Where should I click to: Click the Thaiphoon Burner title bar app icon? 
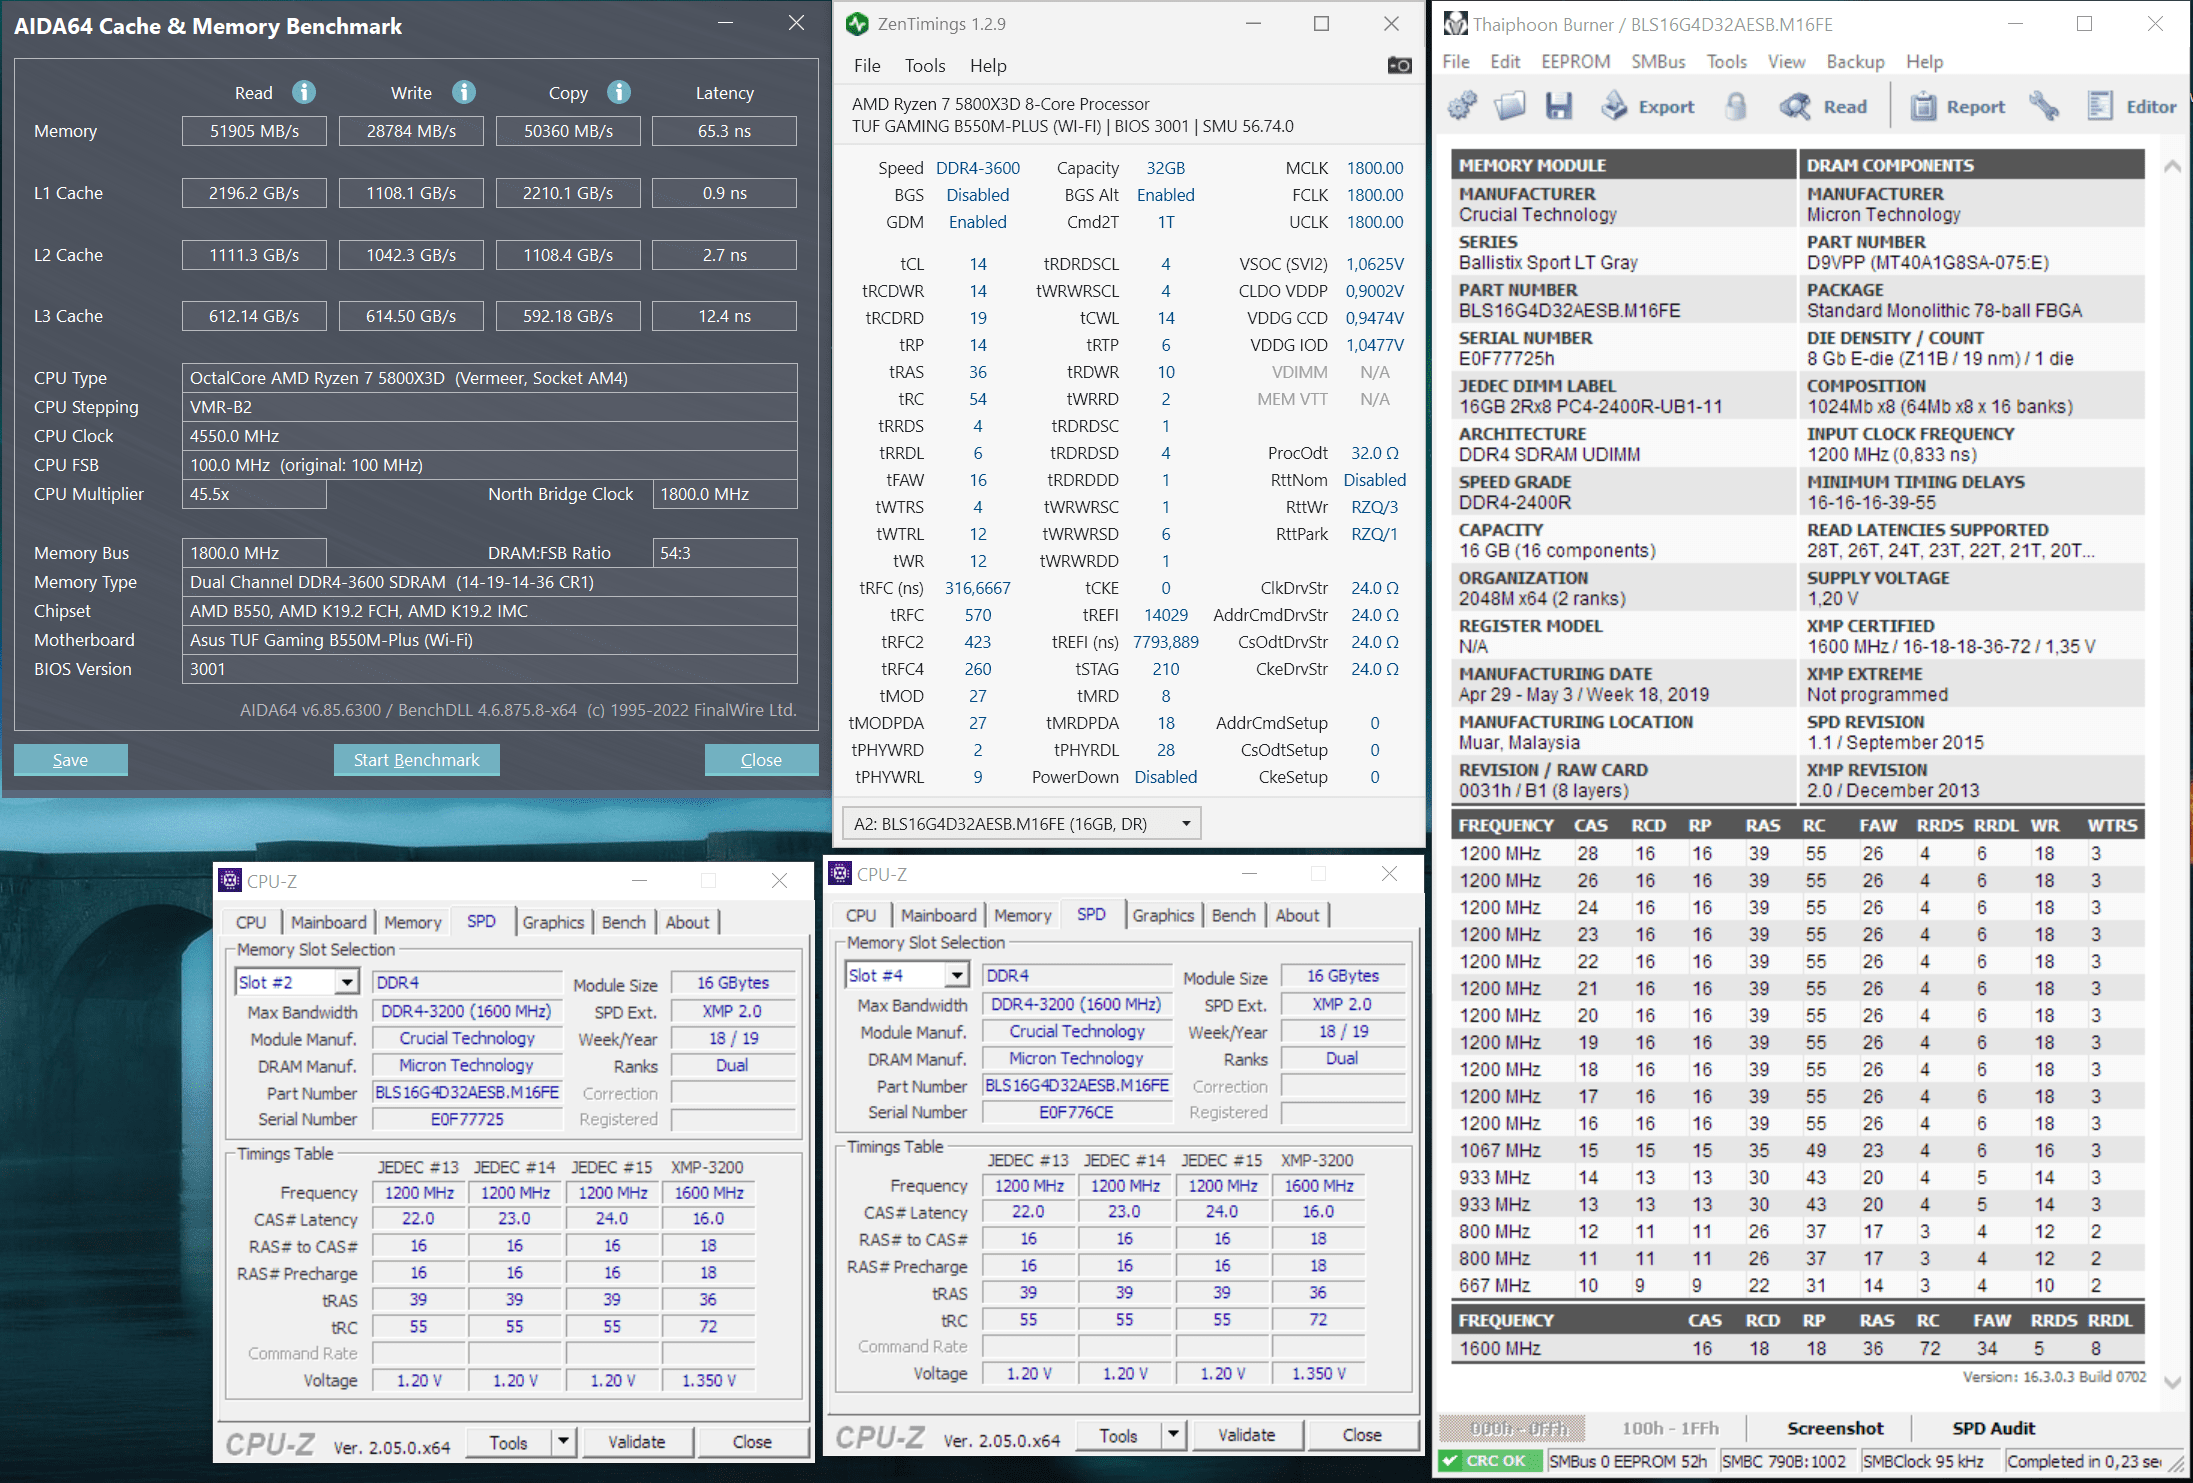1456,24
